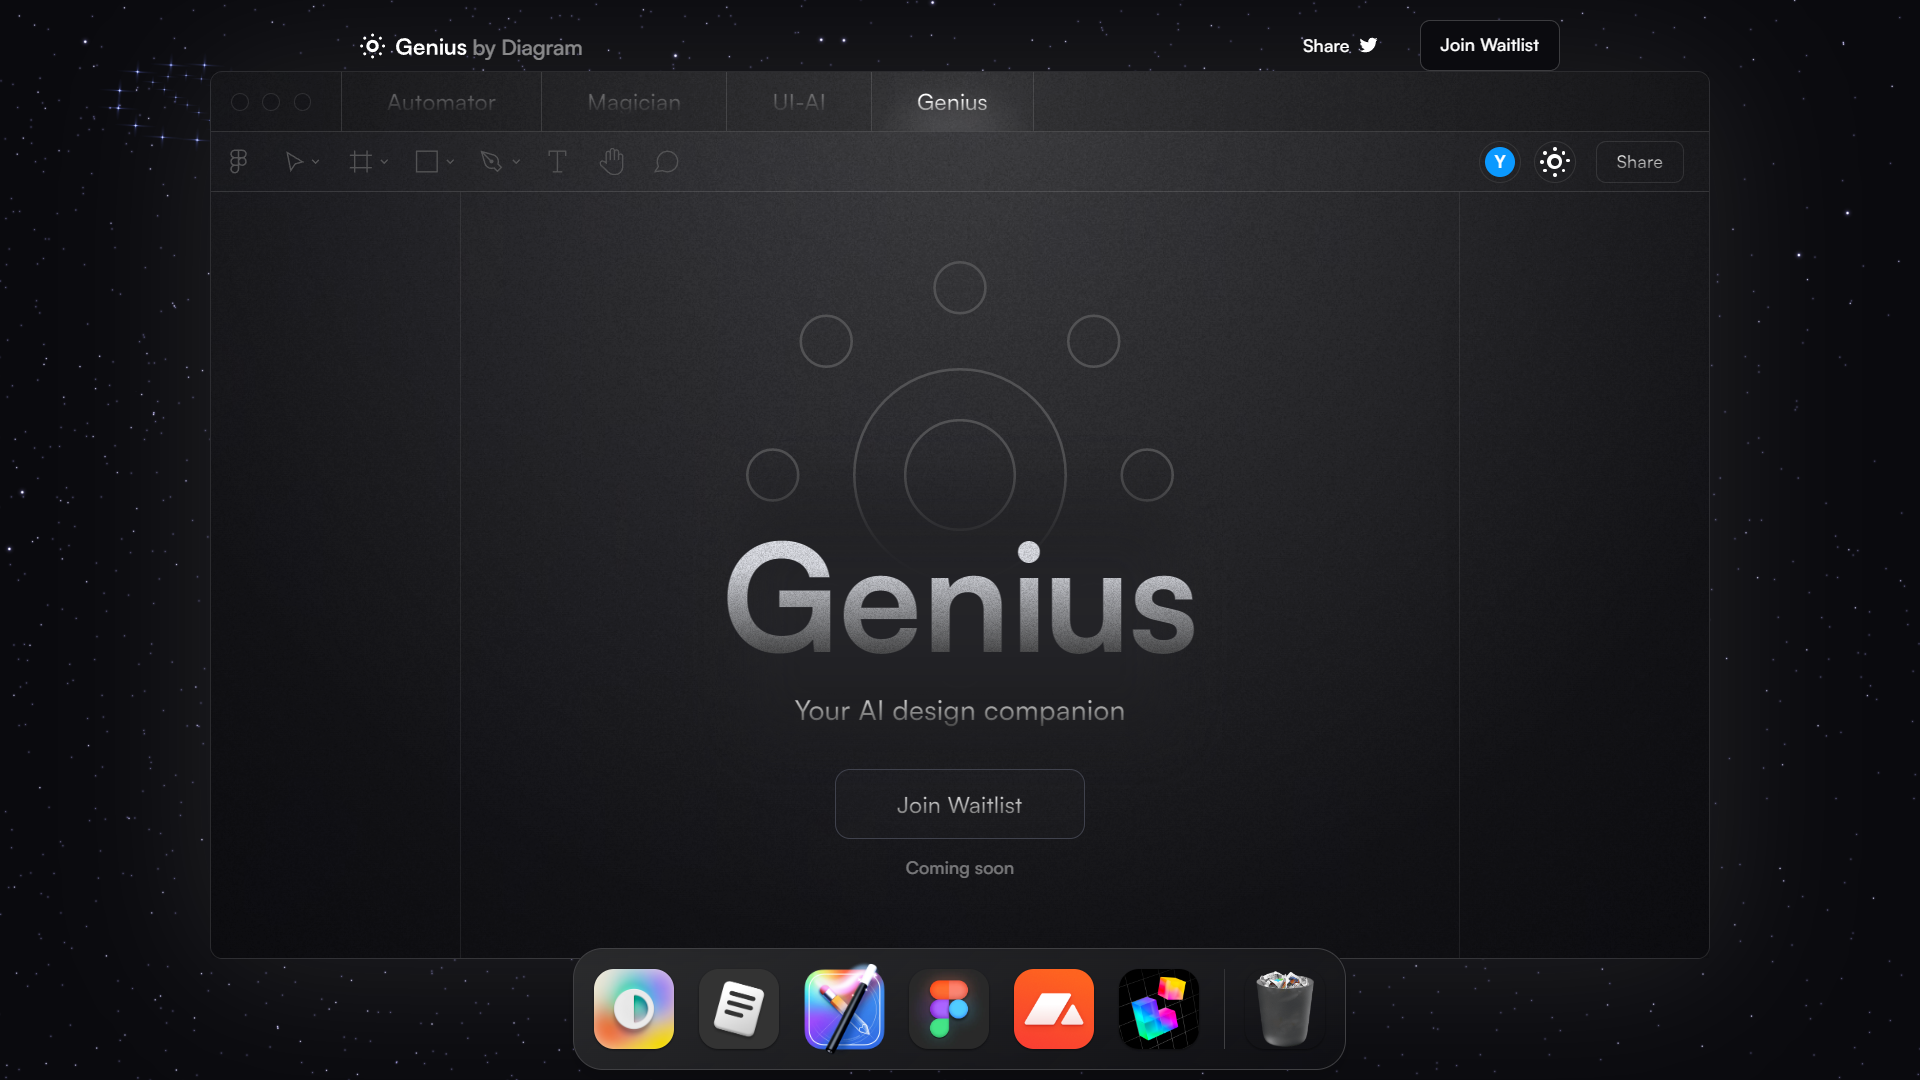
Task: Expand the Move tool dropdown chevron
Action: coord(315,162)
